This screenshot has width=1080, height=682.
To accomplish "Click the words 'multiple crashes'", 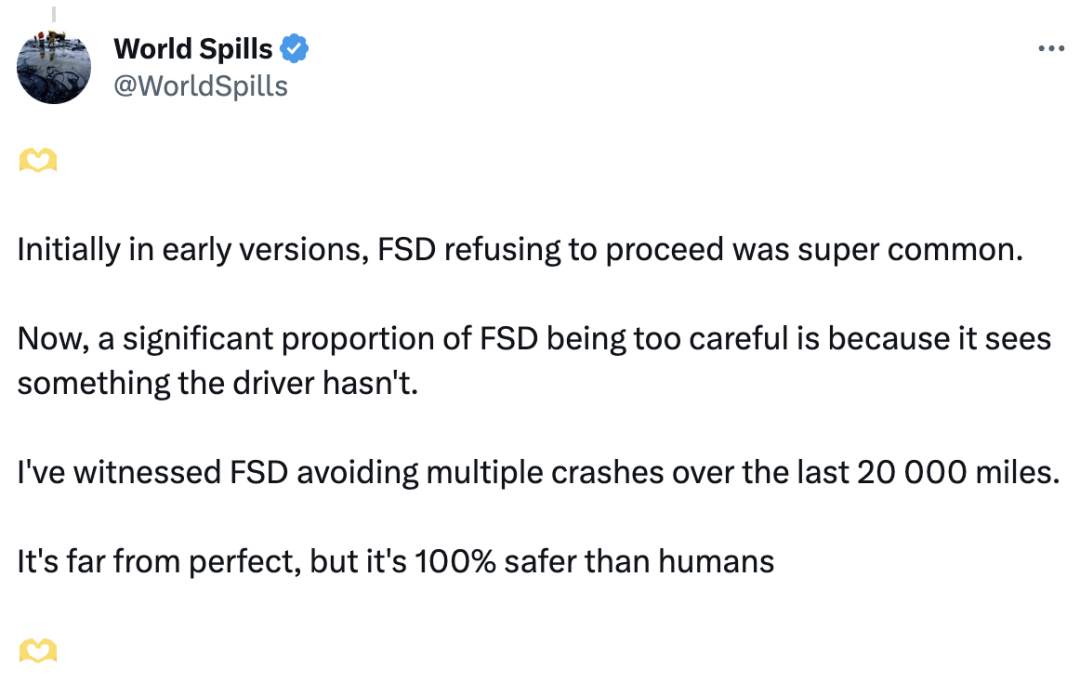I will (545, 474).
